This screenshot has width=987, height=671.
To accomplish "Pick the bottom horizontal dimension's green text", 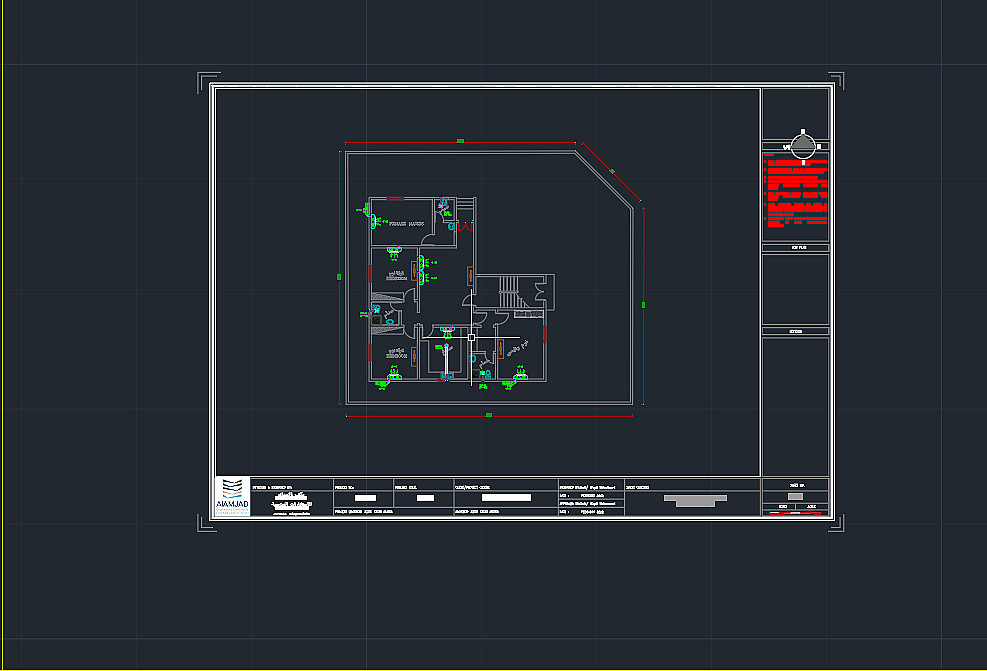I will [489, 415].
